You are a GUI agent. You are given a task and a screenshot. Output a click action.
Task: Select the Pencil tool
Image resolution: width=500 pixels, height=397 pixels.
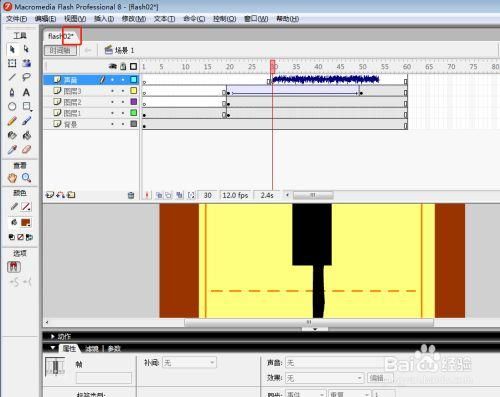pyautogui.click(x=12, y=121)
